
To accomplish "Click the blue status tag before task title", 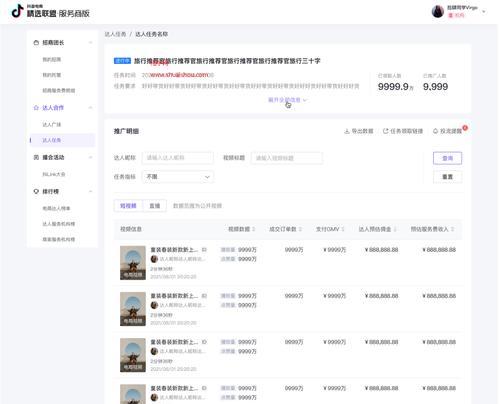I will coord(122,61).
